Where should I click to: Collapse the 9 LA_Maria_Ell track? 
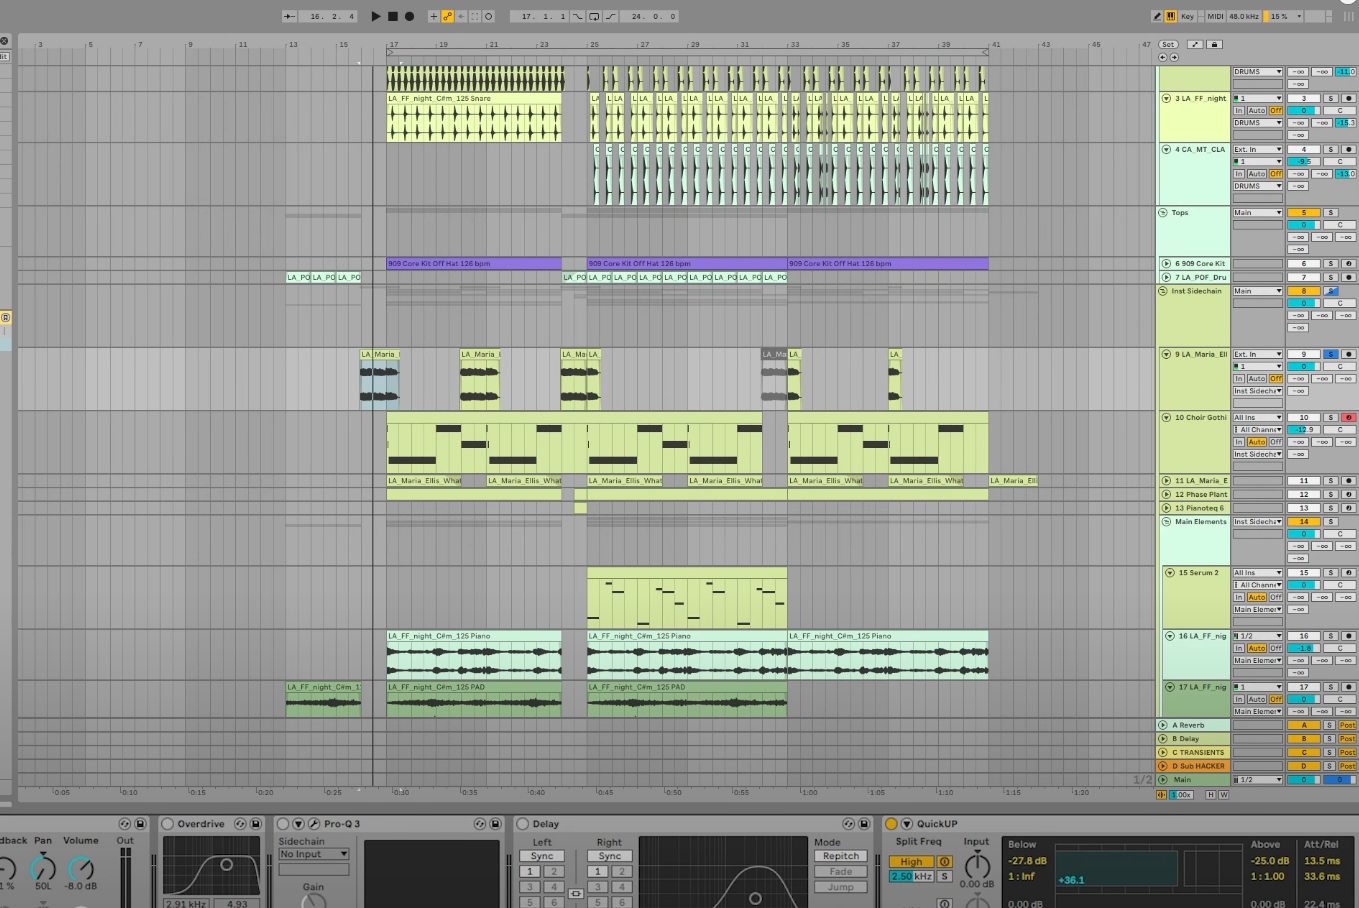coord(1166,354)
